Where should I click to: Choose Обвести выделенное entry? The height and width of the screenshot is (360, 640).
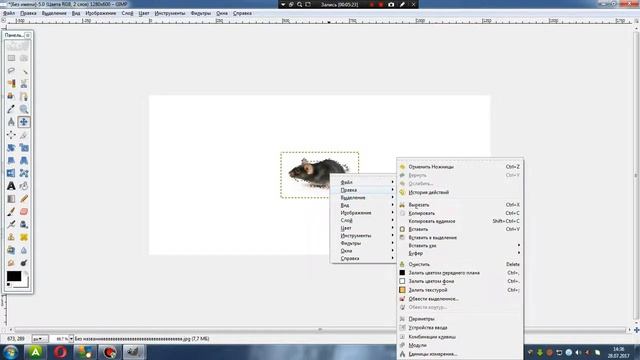(460, 299)
